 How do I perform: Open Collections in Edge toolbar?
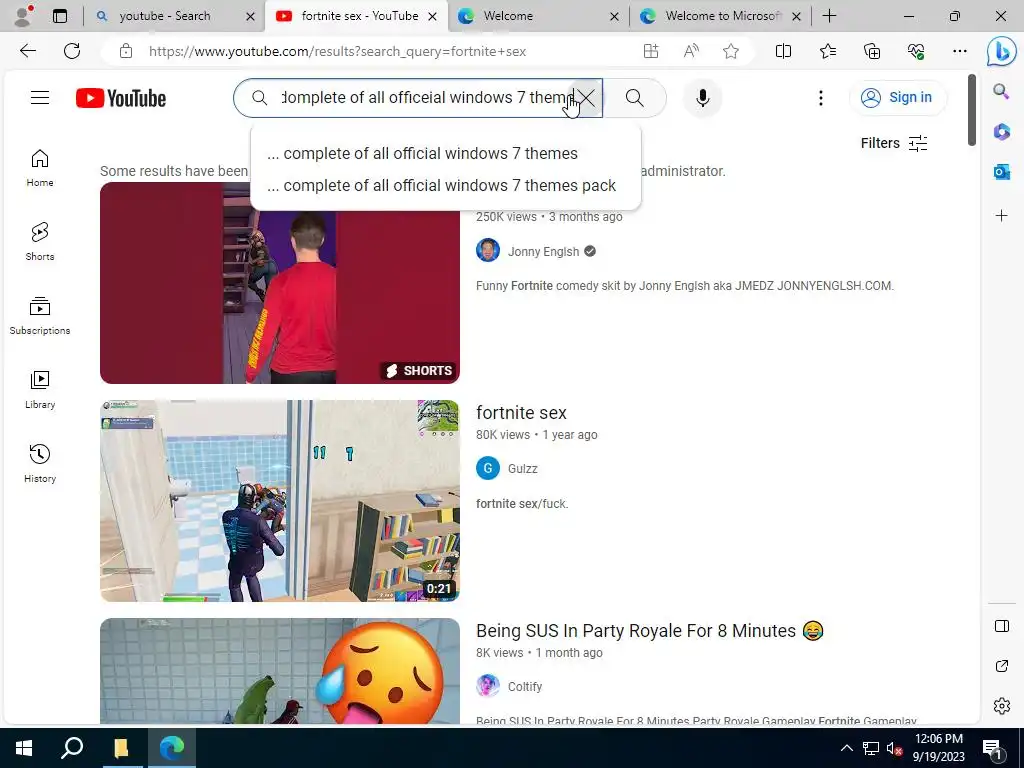pos(872,51)
